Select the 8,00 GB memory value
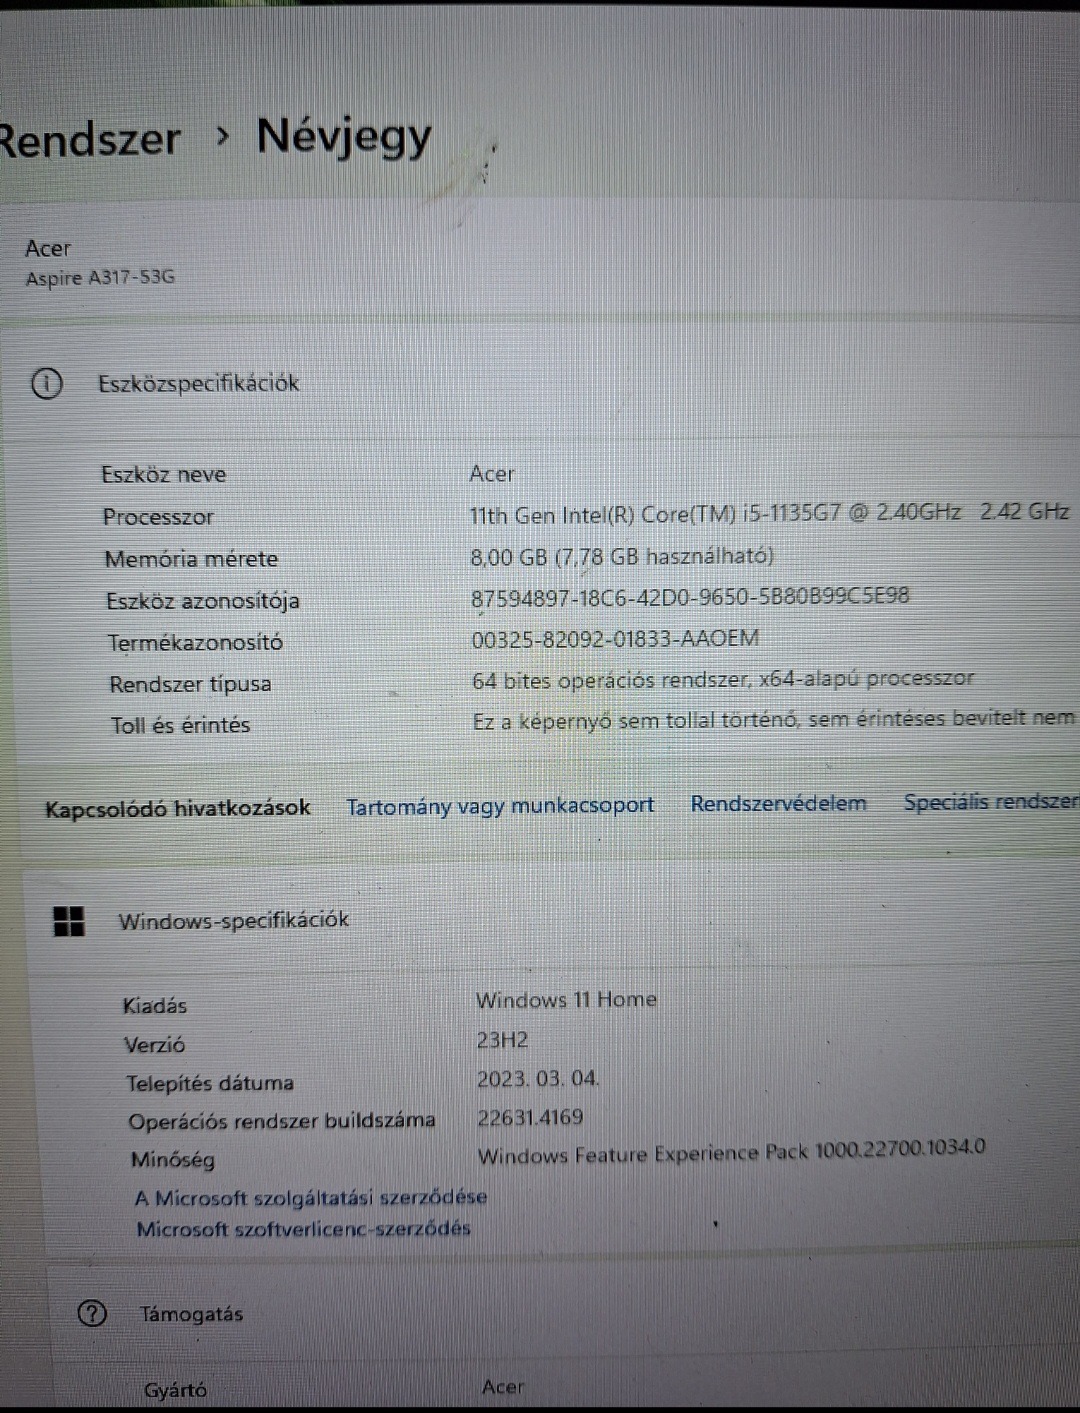This screenshot has width=1080, height=1413. [x=622, y=556]
